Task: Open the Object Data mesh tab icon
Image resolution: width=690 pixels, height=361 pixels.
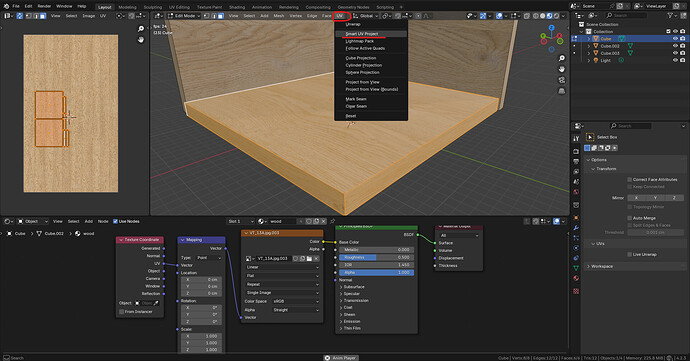Action: [576, 268]
